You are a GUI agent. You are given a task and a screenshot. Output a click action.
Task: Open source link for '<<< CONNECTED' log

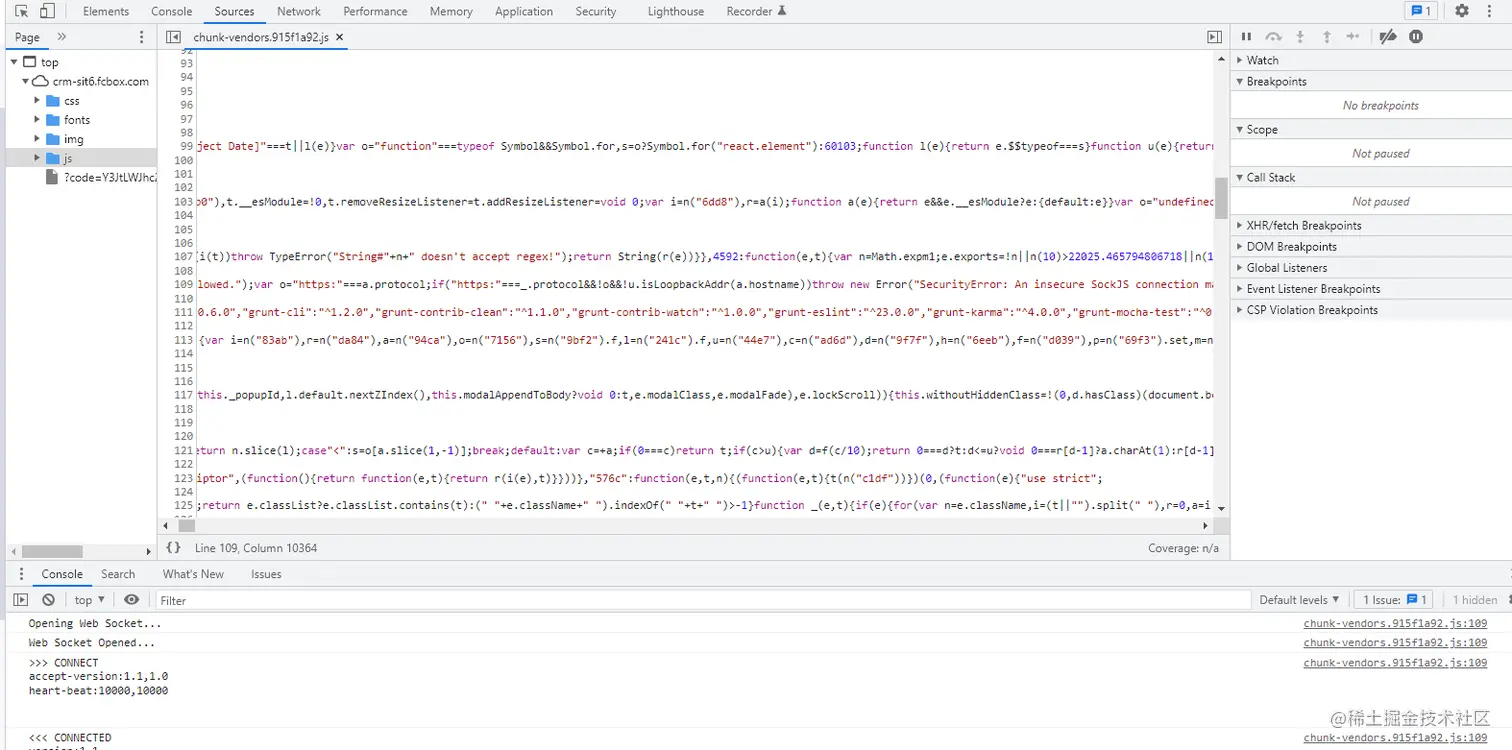click(x=1395, y=738)
